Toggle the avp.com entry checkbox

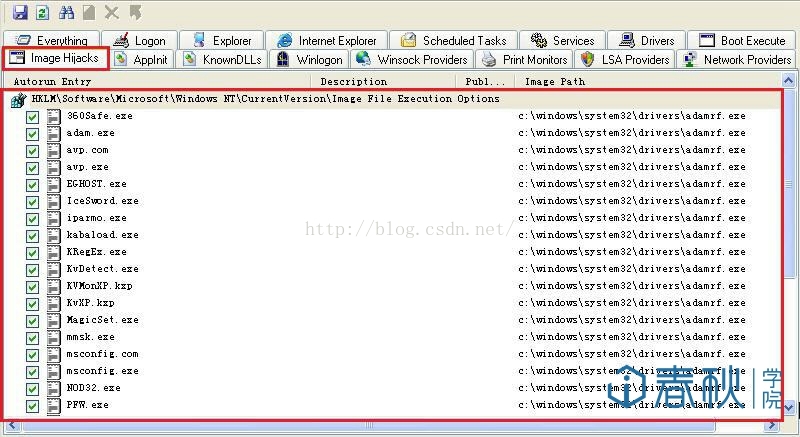(33, 151)
